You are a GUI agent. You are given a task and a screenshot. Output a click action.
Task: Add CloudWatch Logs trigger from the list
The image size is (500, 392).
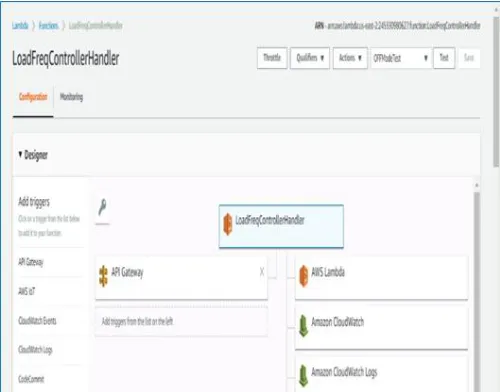coord(35,349)
